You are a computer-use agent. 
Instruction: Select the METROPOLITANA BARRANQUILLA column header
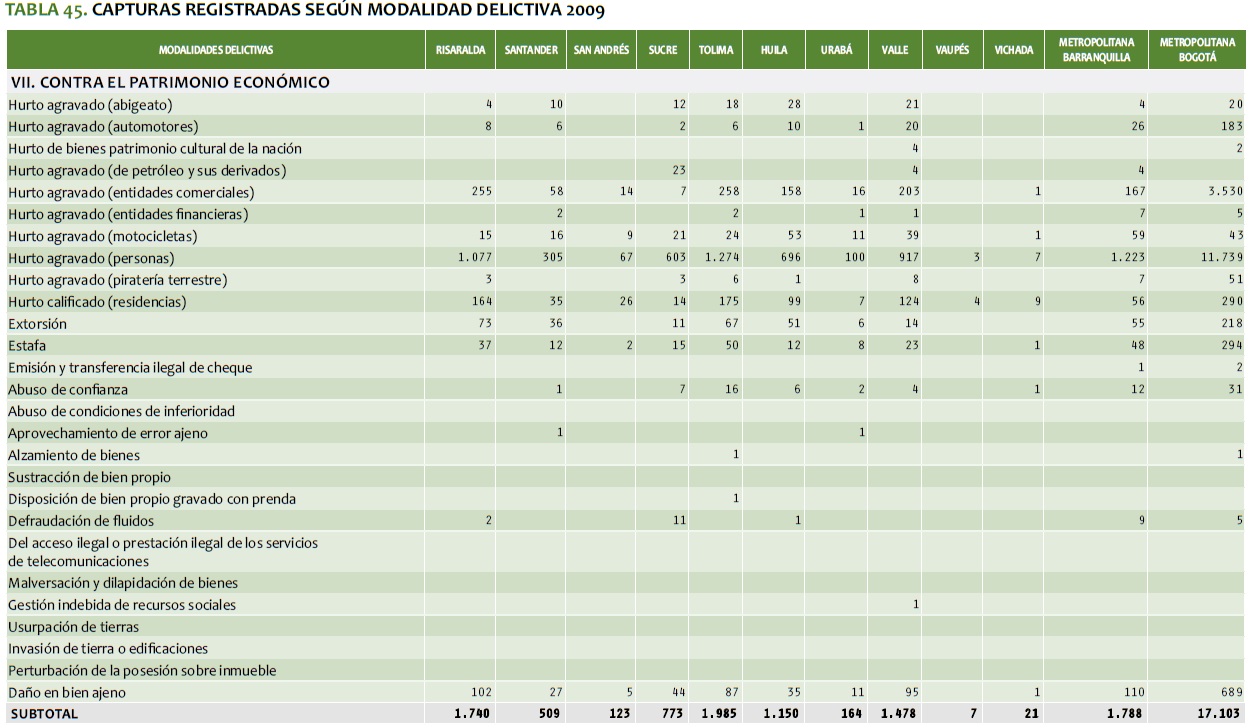(x=1094, y=50)
